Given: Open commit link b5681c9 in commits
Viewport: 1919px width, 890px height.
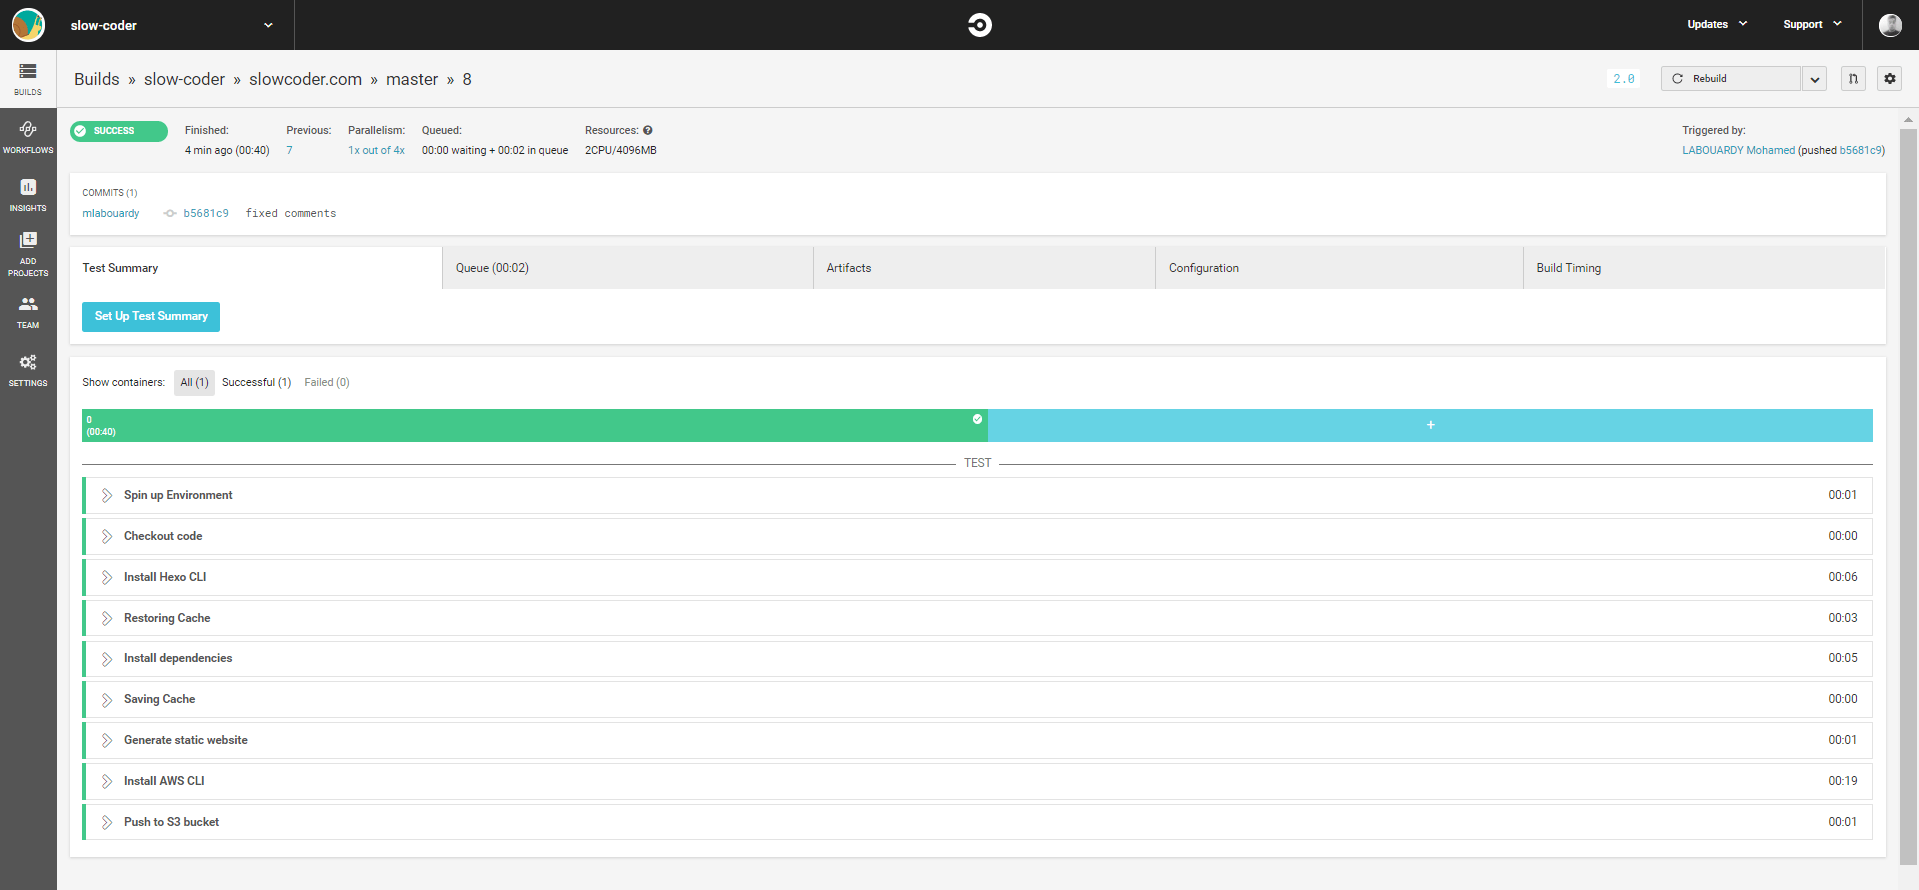Looking at the screenshot, I should pyautogui.click(x=206, y=214).
